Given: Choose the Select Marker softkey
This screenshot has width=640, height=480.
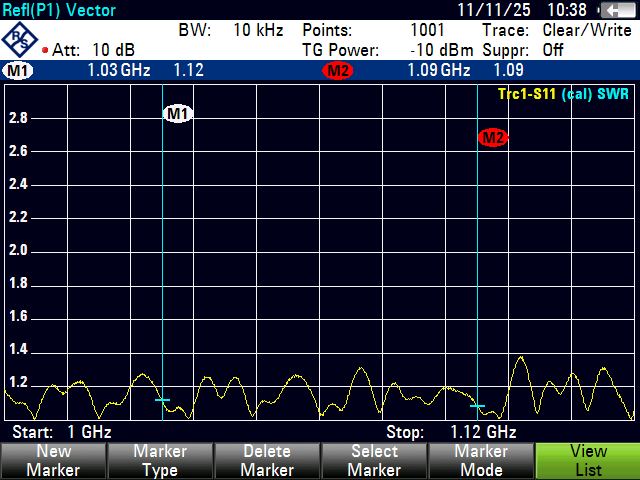Looking at the screenshot, I should coord(374,461).
